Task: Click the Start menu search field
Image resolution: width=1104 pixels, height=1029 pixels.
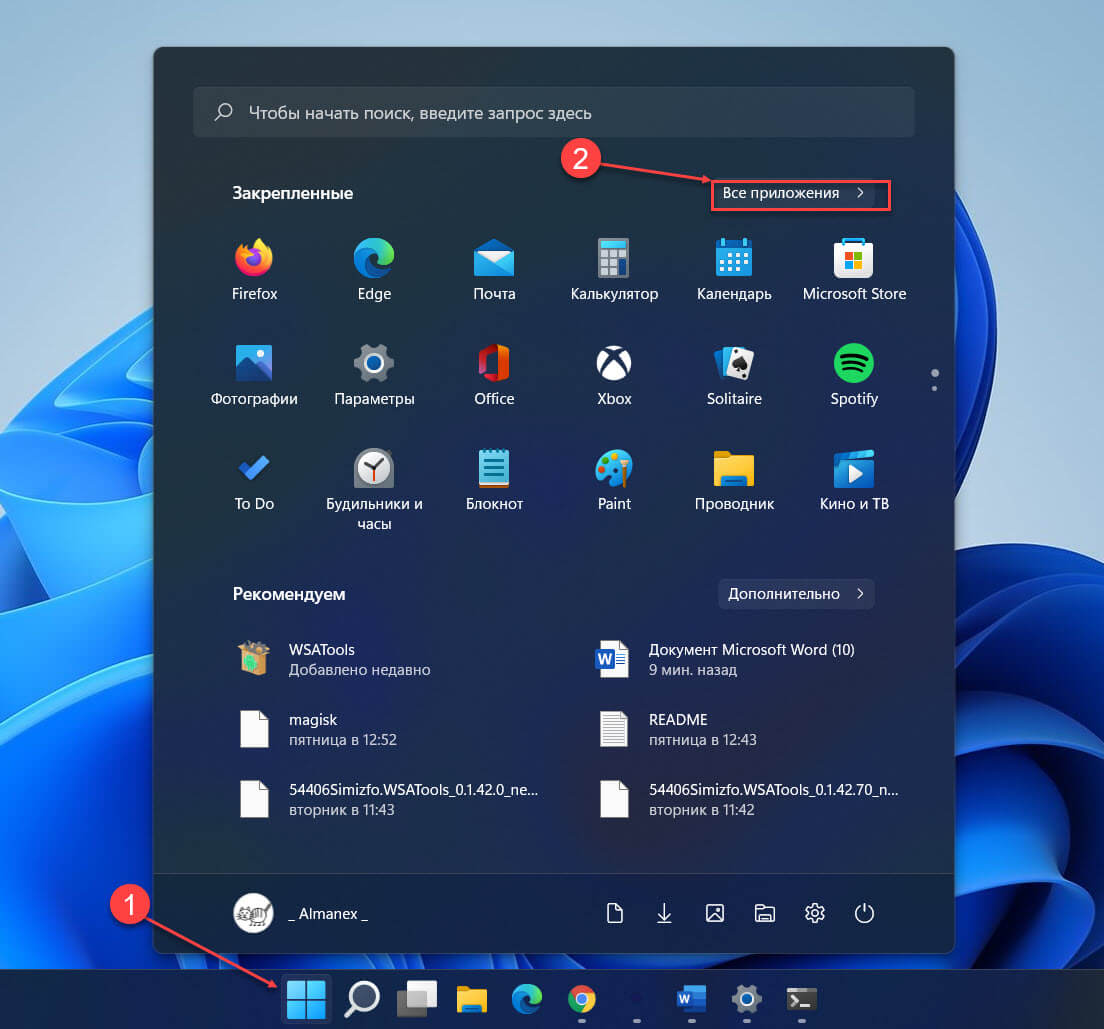Action: click(x=553, y=112)
